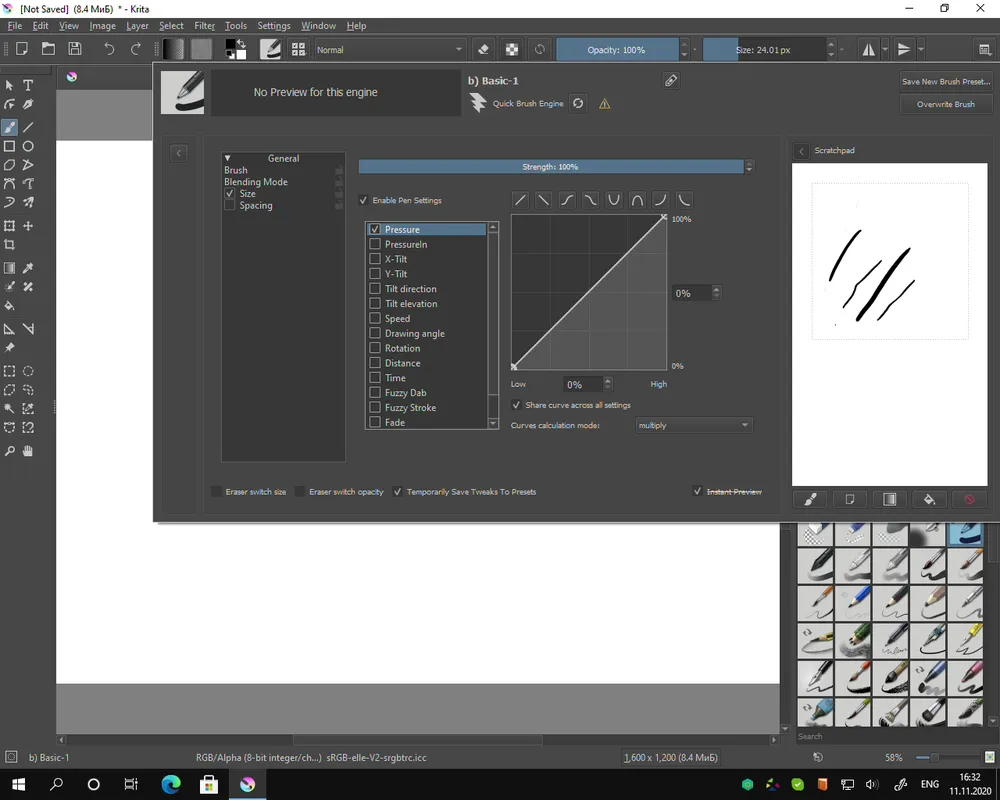
Task: Click the Overwrite Brush button
Action: [945, 104]
